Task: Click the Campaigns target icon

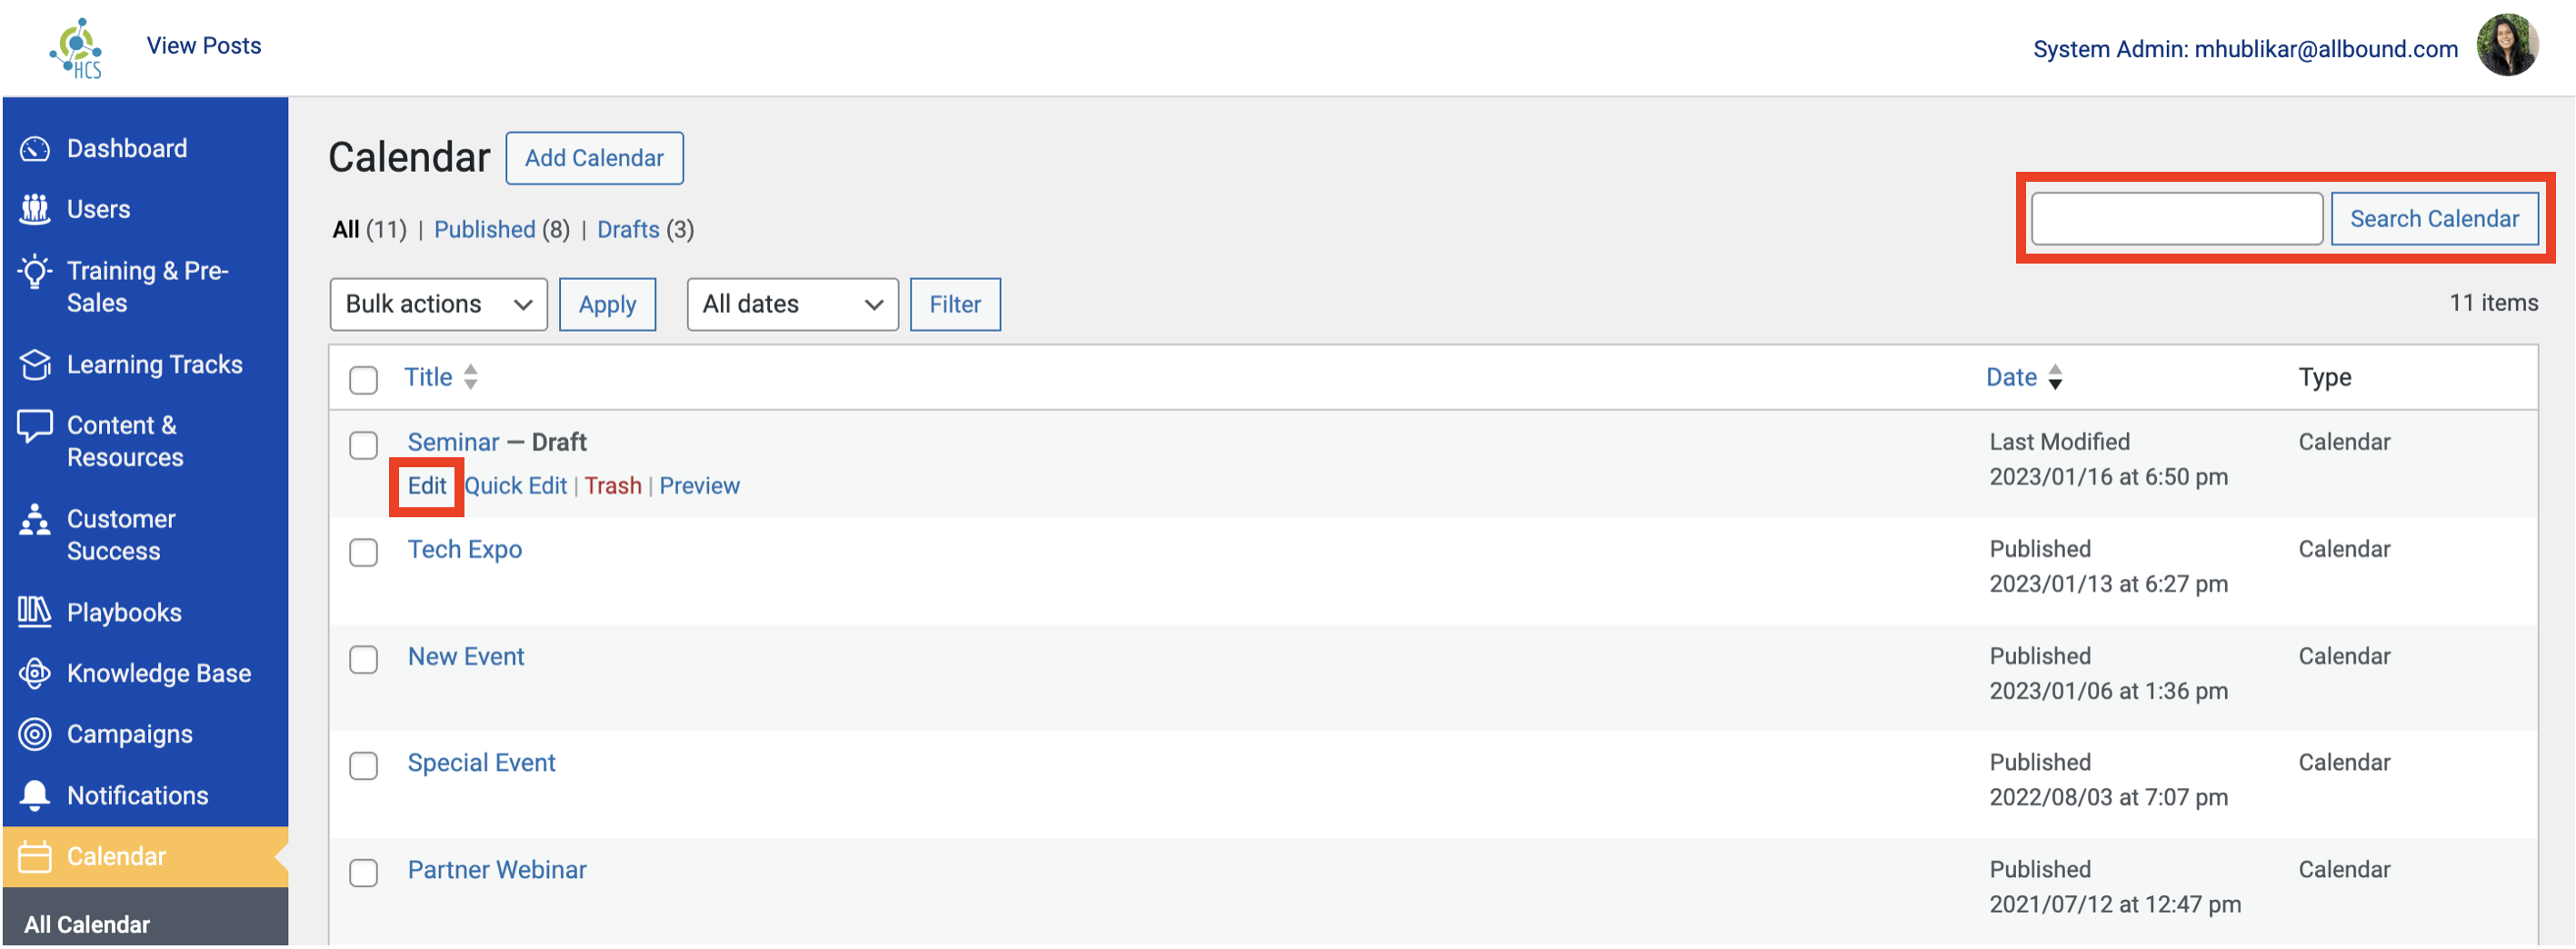Action: pyautogui.click(x=35, y=735)
